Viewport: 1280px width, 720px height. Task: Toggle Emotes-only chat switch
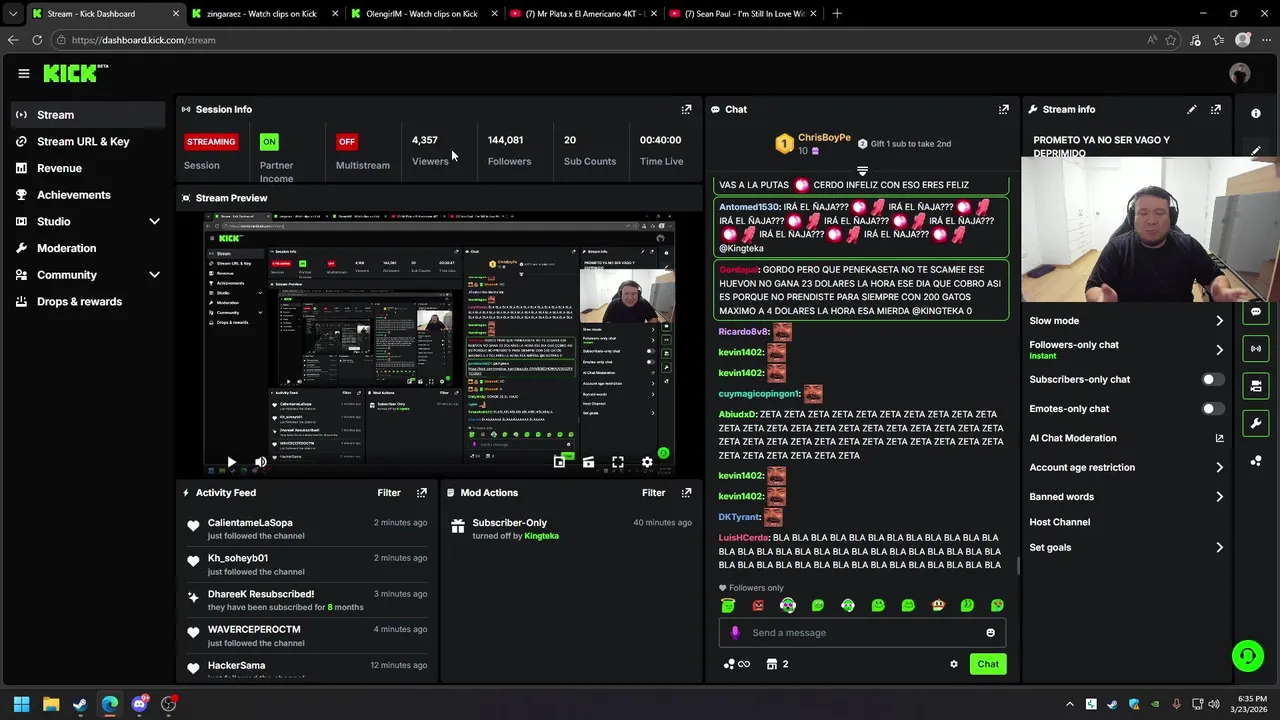1211,409
